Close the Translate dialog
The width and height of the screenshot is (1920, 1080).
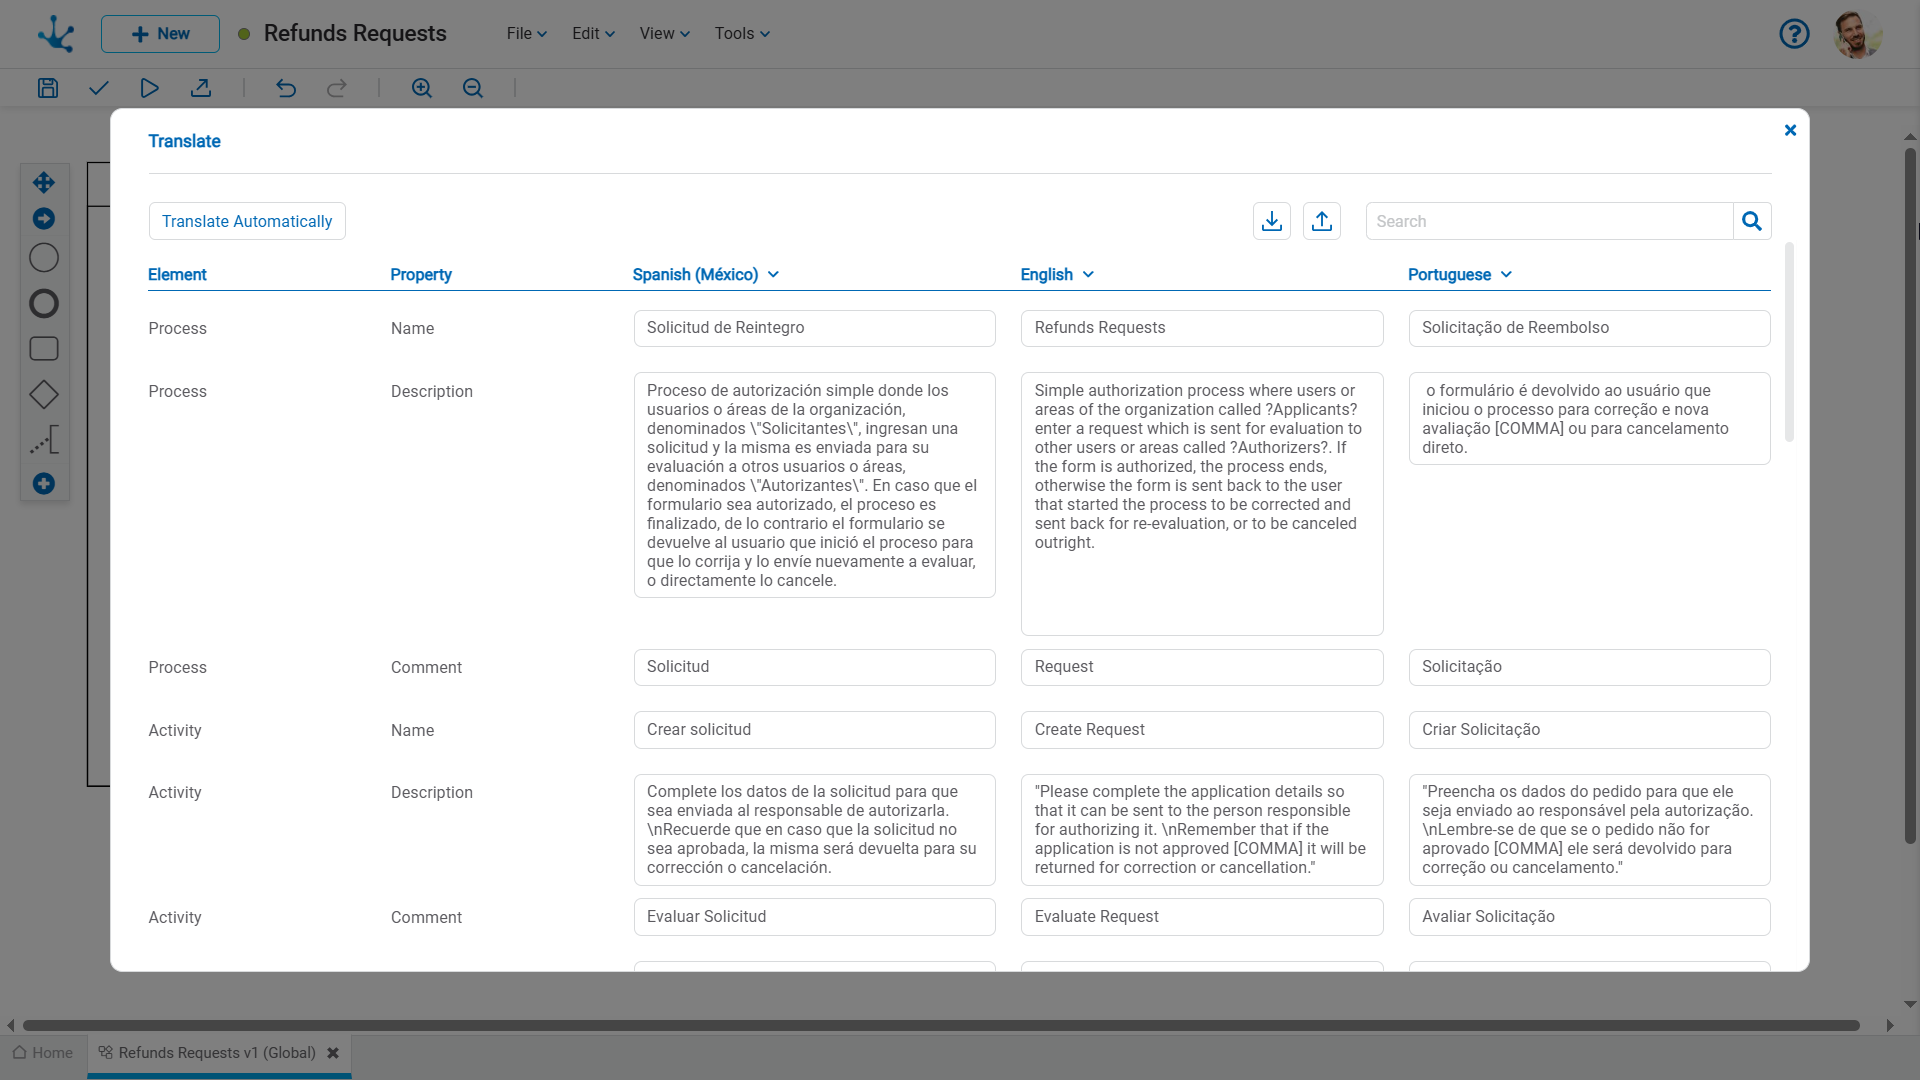[1790, 130]
